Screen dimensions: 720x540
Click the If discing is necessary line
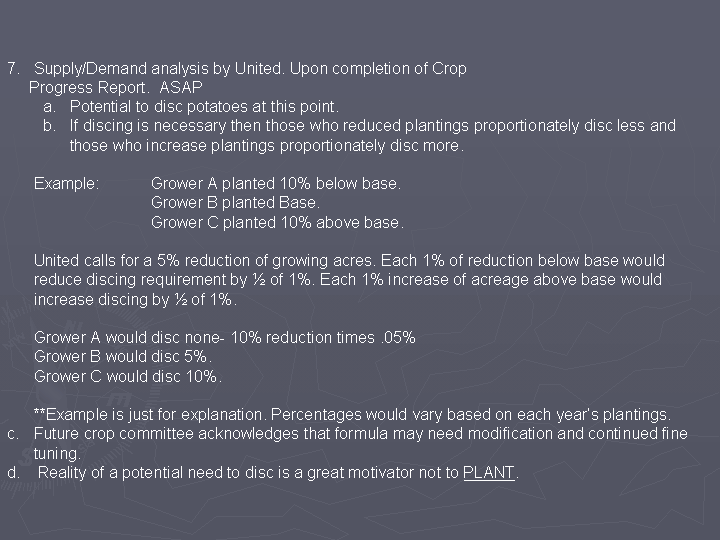tap(373, 126)
